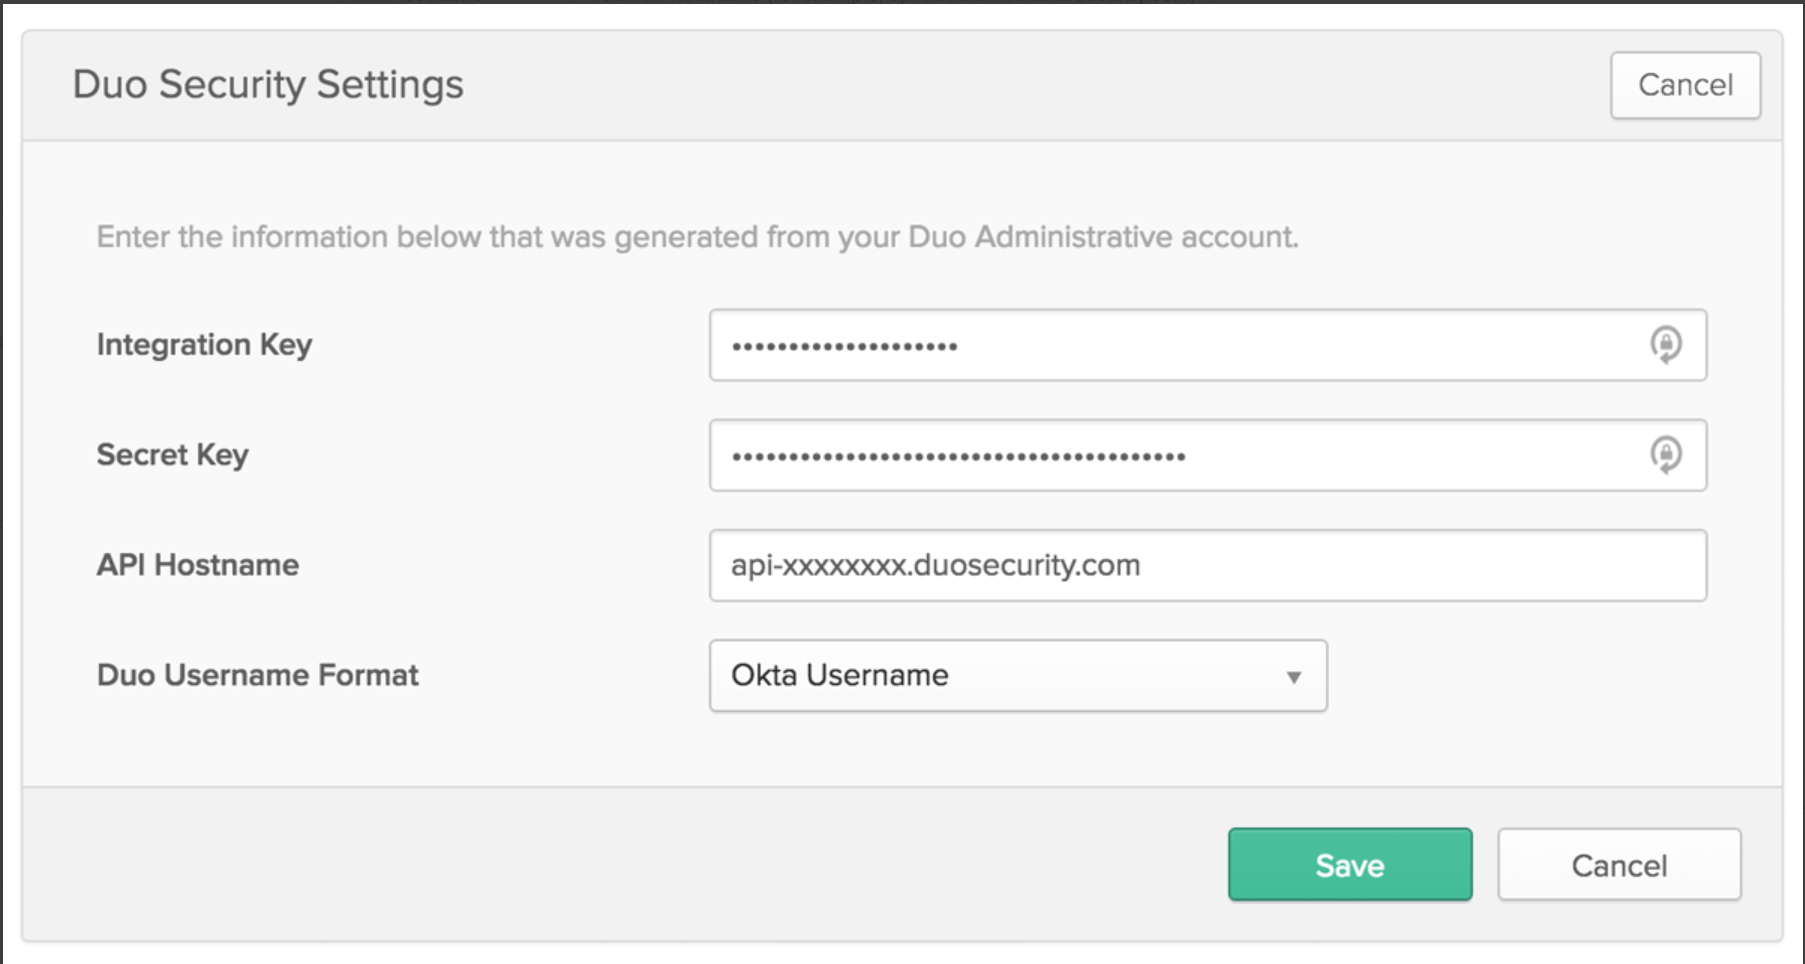1805x964 pixels.
Task: Click the Secret Key label
Action: tap(172, 455)
